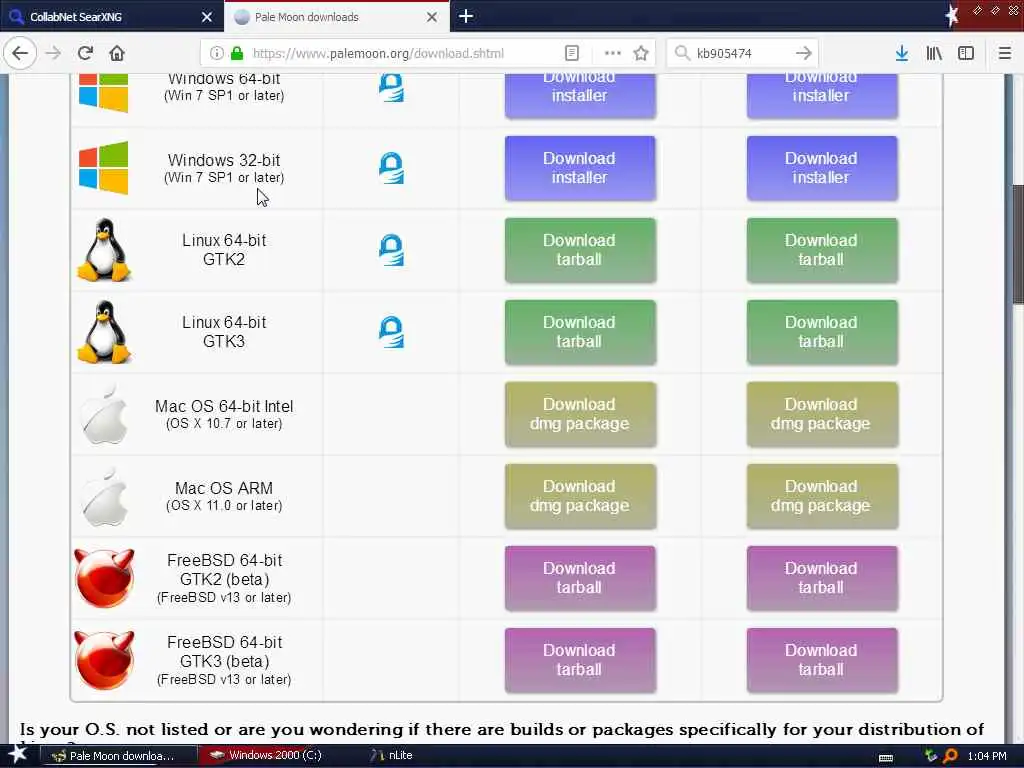The width and height of the screenshot is (1024, 768).
Task: Click first dmg package for Mac 64-bit Intel
Action: coord(580,414)
